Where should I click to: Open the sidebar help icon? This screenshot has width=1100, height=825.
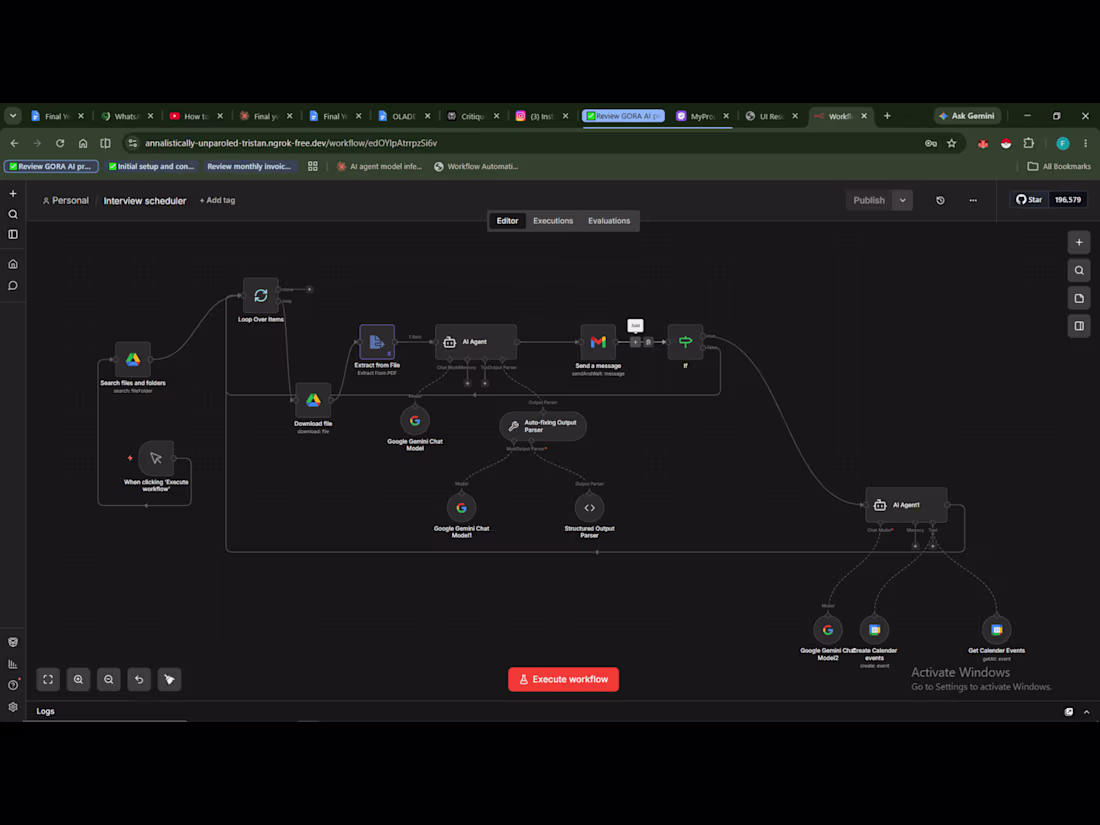point(13,685)
